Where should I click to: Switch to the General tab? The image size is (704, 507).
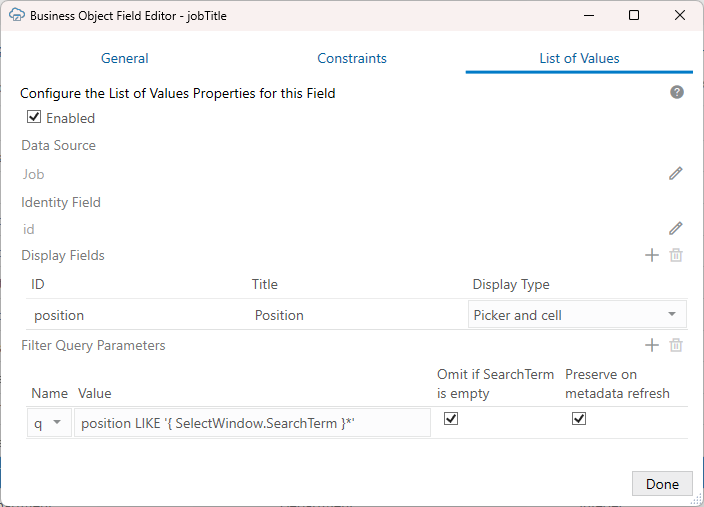[x=124, y=58]
